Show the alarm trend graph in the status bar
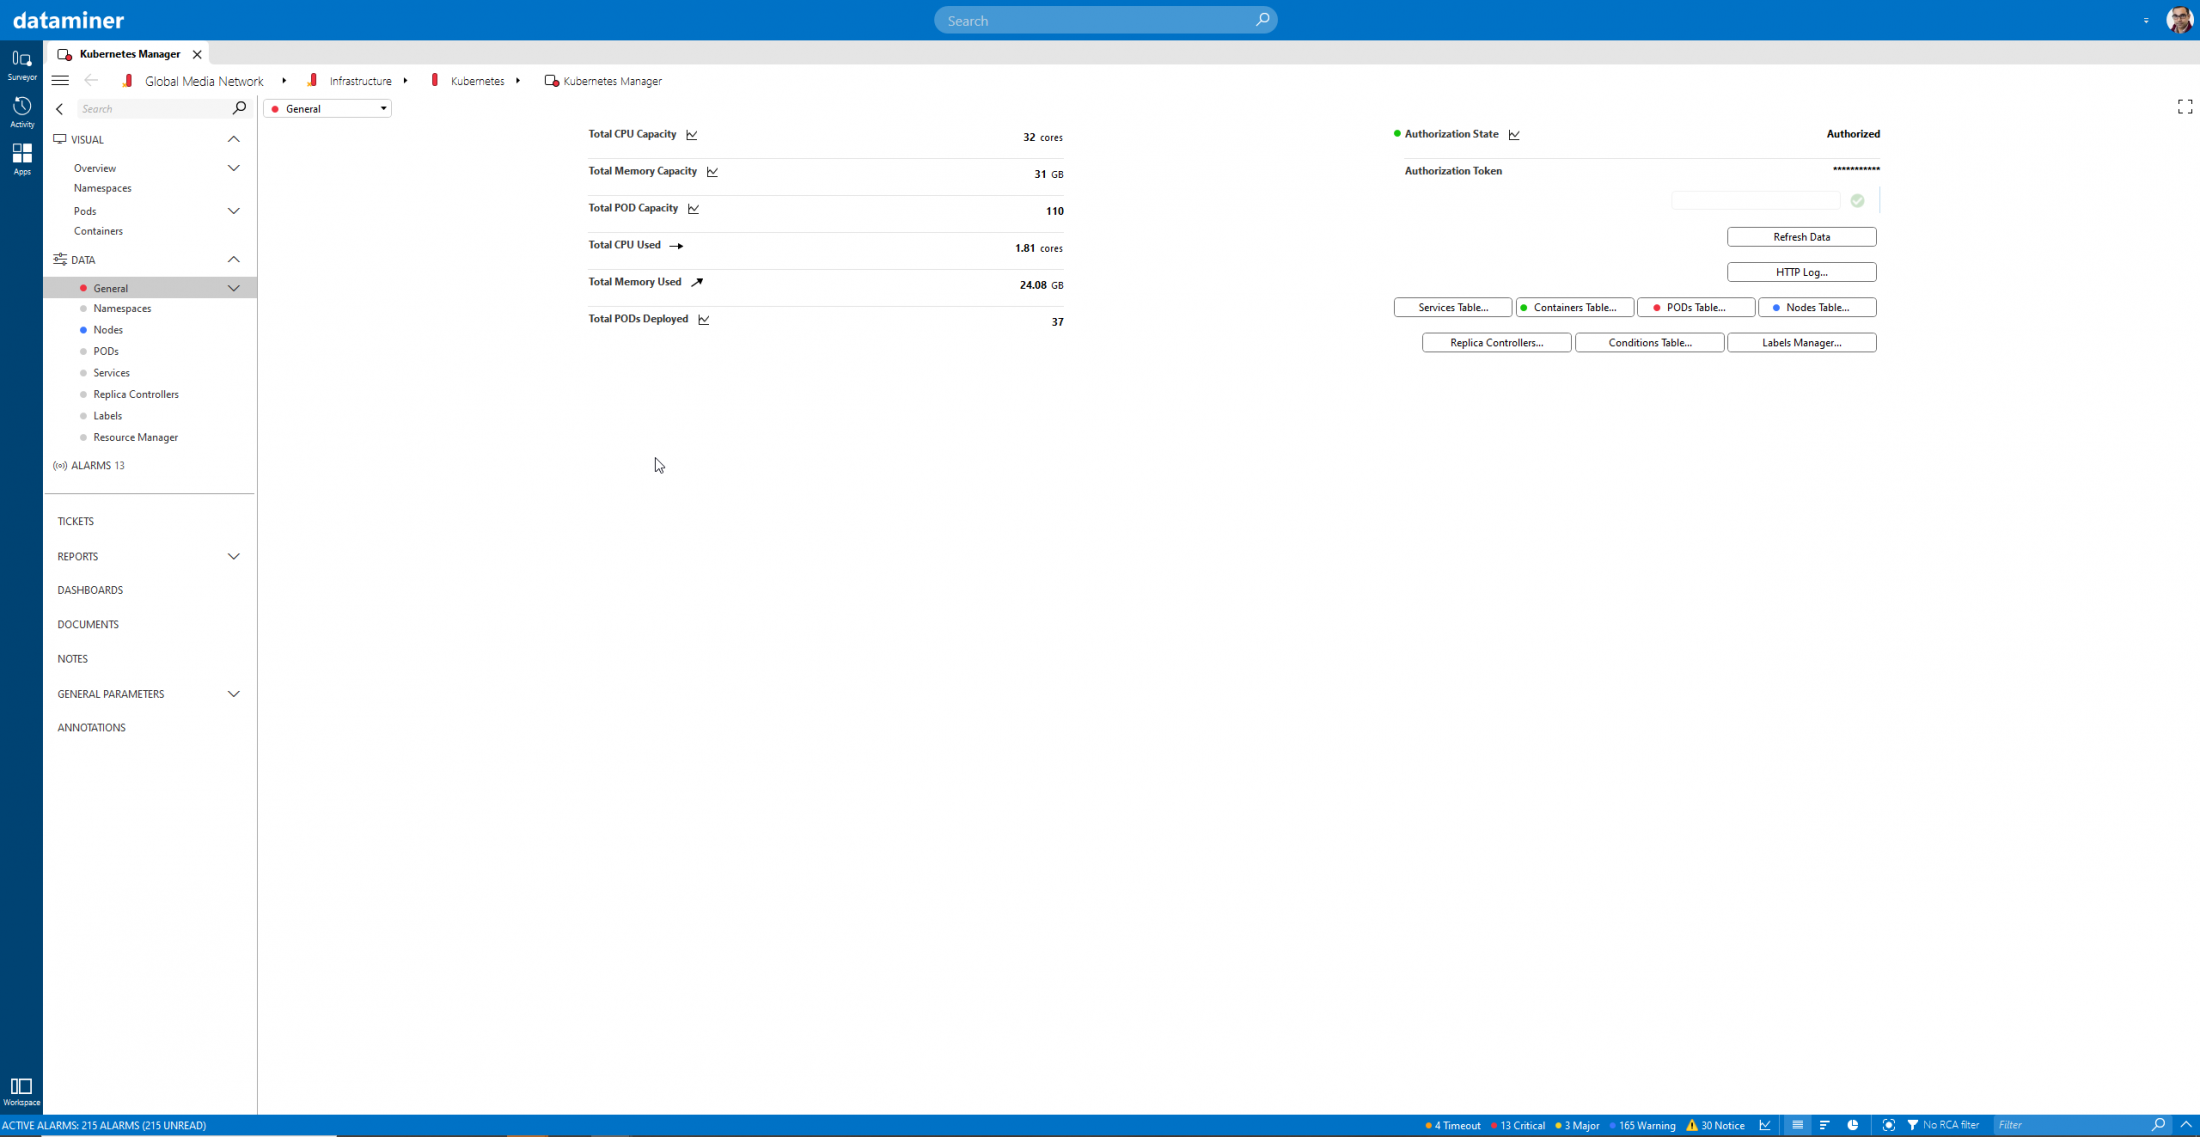This screenshot has width=2200, height=1137. point(1765,1125)
